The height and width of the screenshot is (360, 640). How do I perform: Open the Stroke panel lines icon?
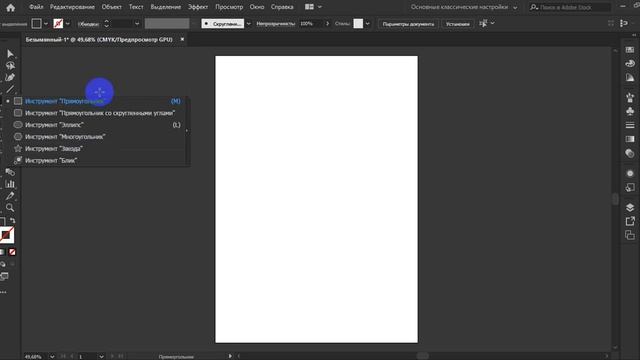tap(630, 125)
